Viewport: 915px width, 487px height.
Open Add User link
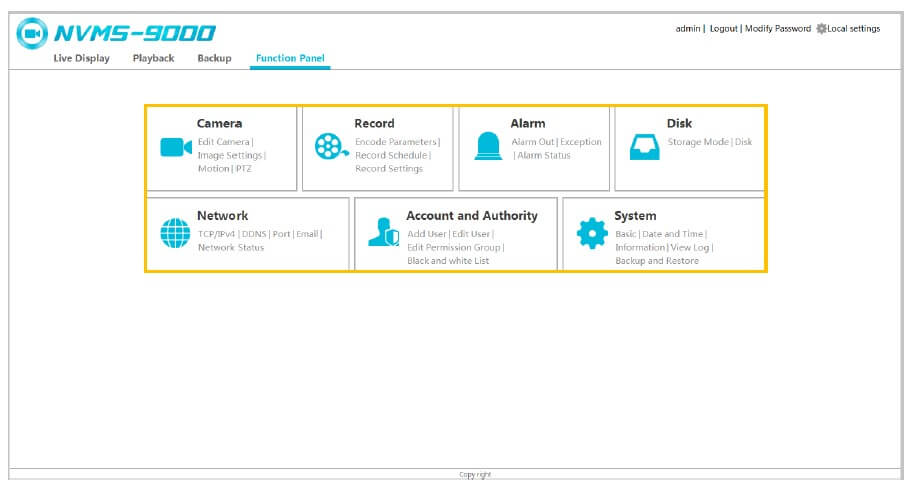tap(427, 234)
